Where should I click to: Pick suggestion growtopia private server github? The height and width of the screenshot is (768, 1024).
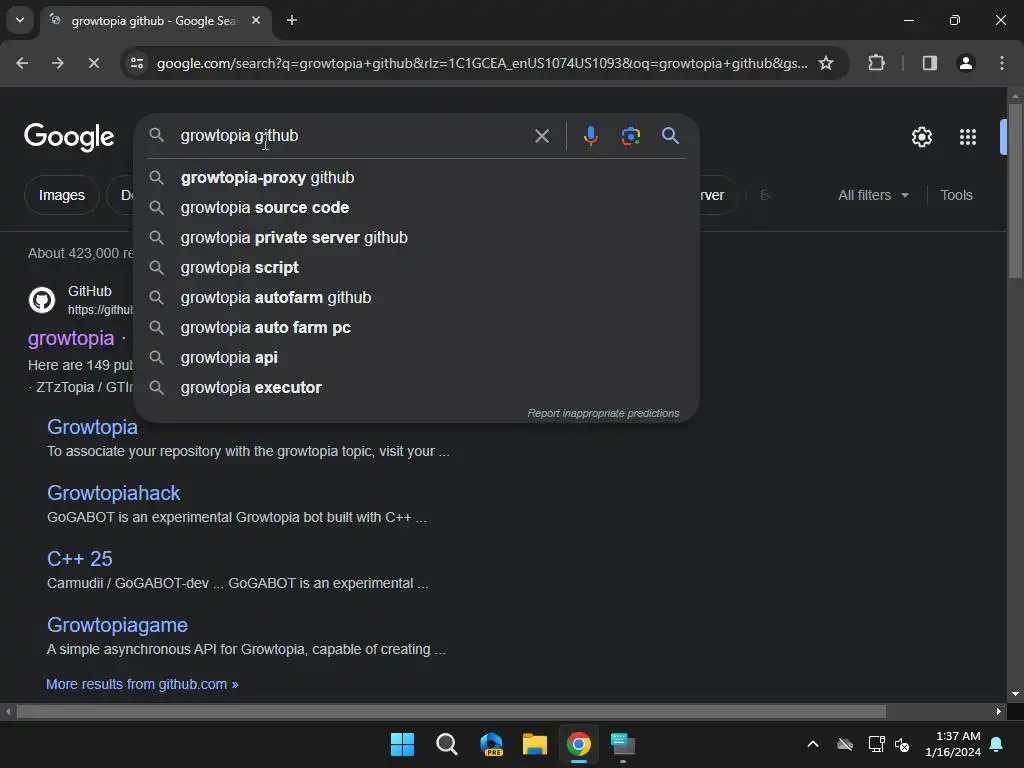416,238
